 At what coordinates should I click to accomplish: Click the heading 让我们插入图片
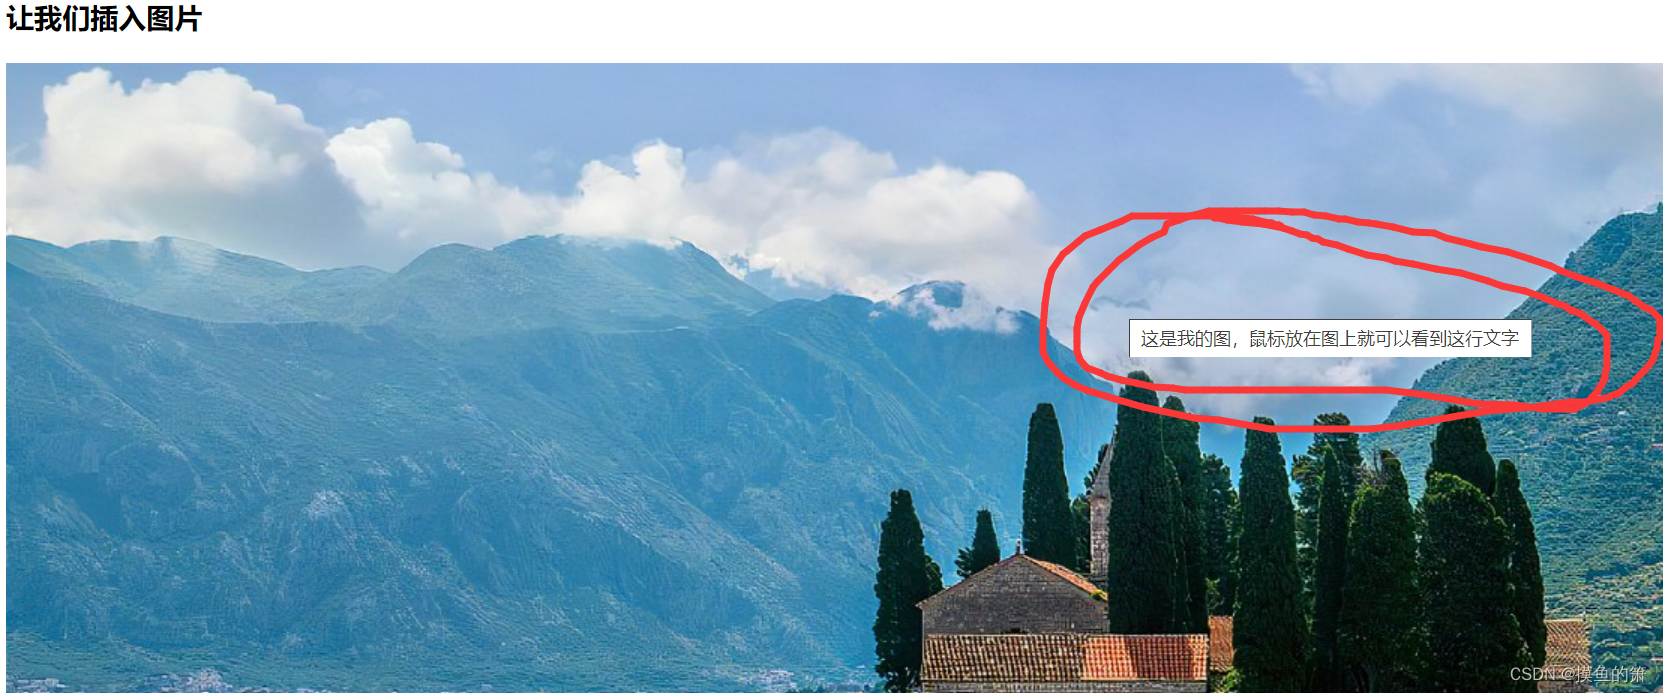click(104, 18)
